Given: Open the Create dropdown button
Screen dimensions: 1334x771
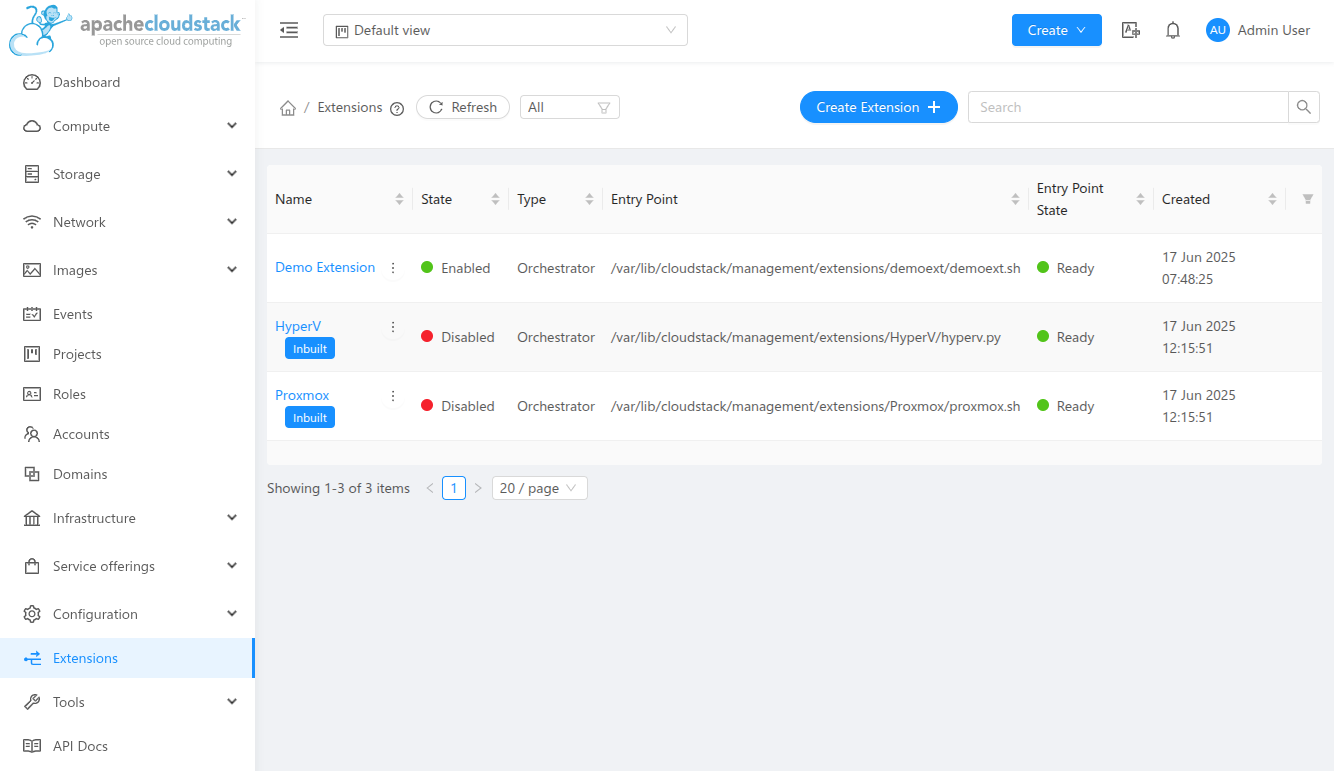Looking at the screenshot, I should 1057,30.
